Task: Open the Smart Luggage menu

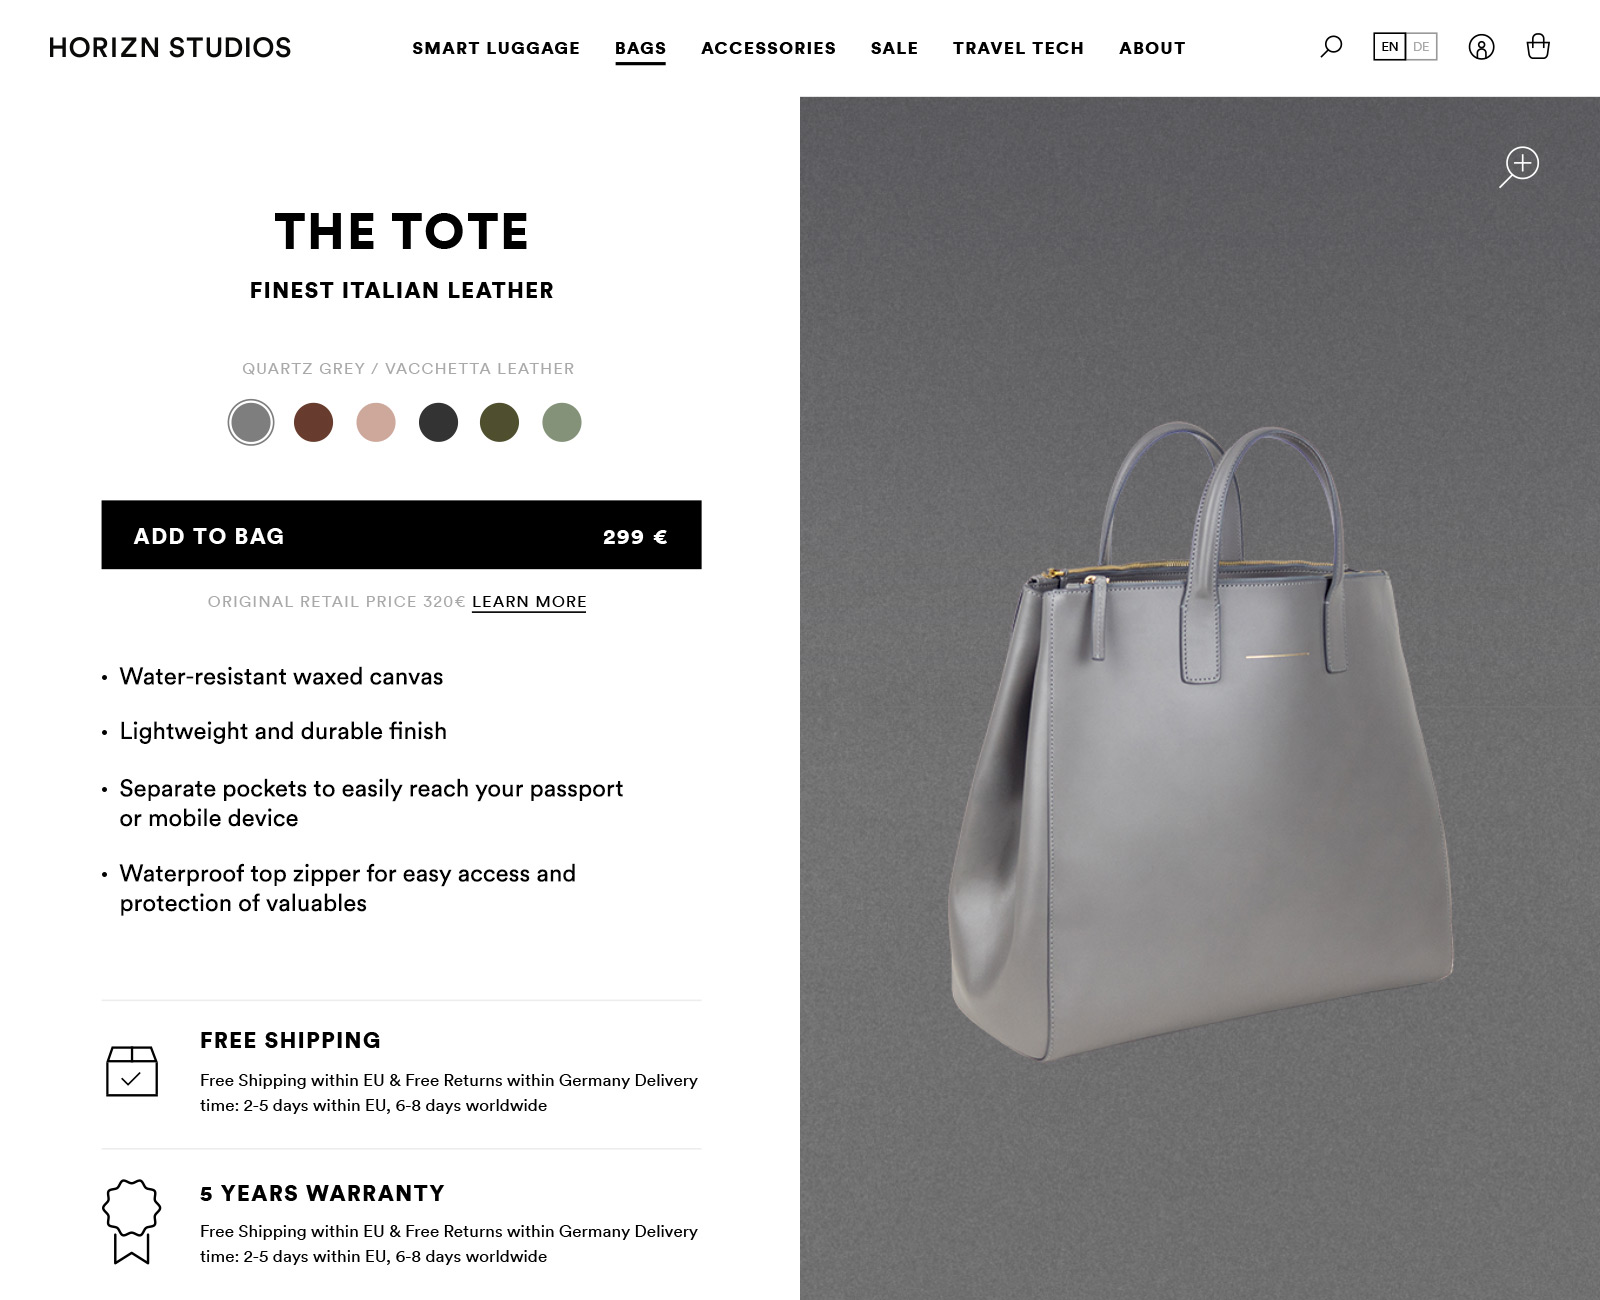Action: (x=496, y=48)
